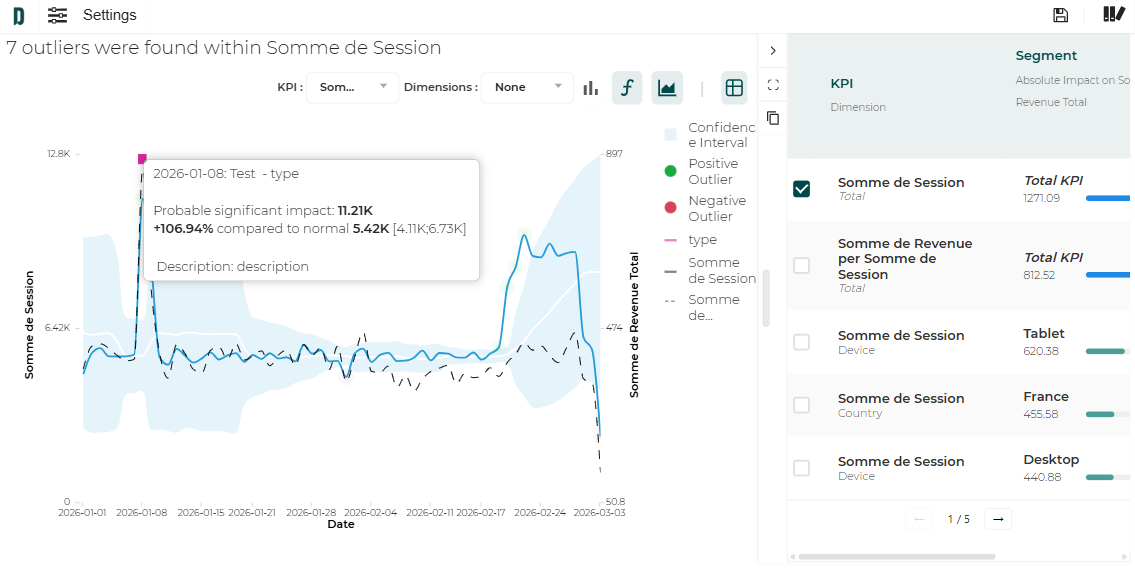Click the copy icon in side strip

click(773, 118)
